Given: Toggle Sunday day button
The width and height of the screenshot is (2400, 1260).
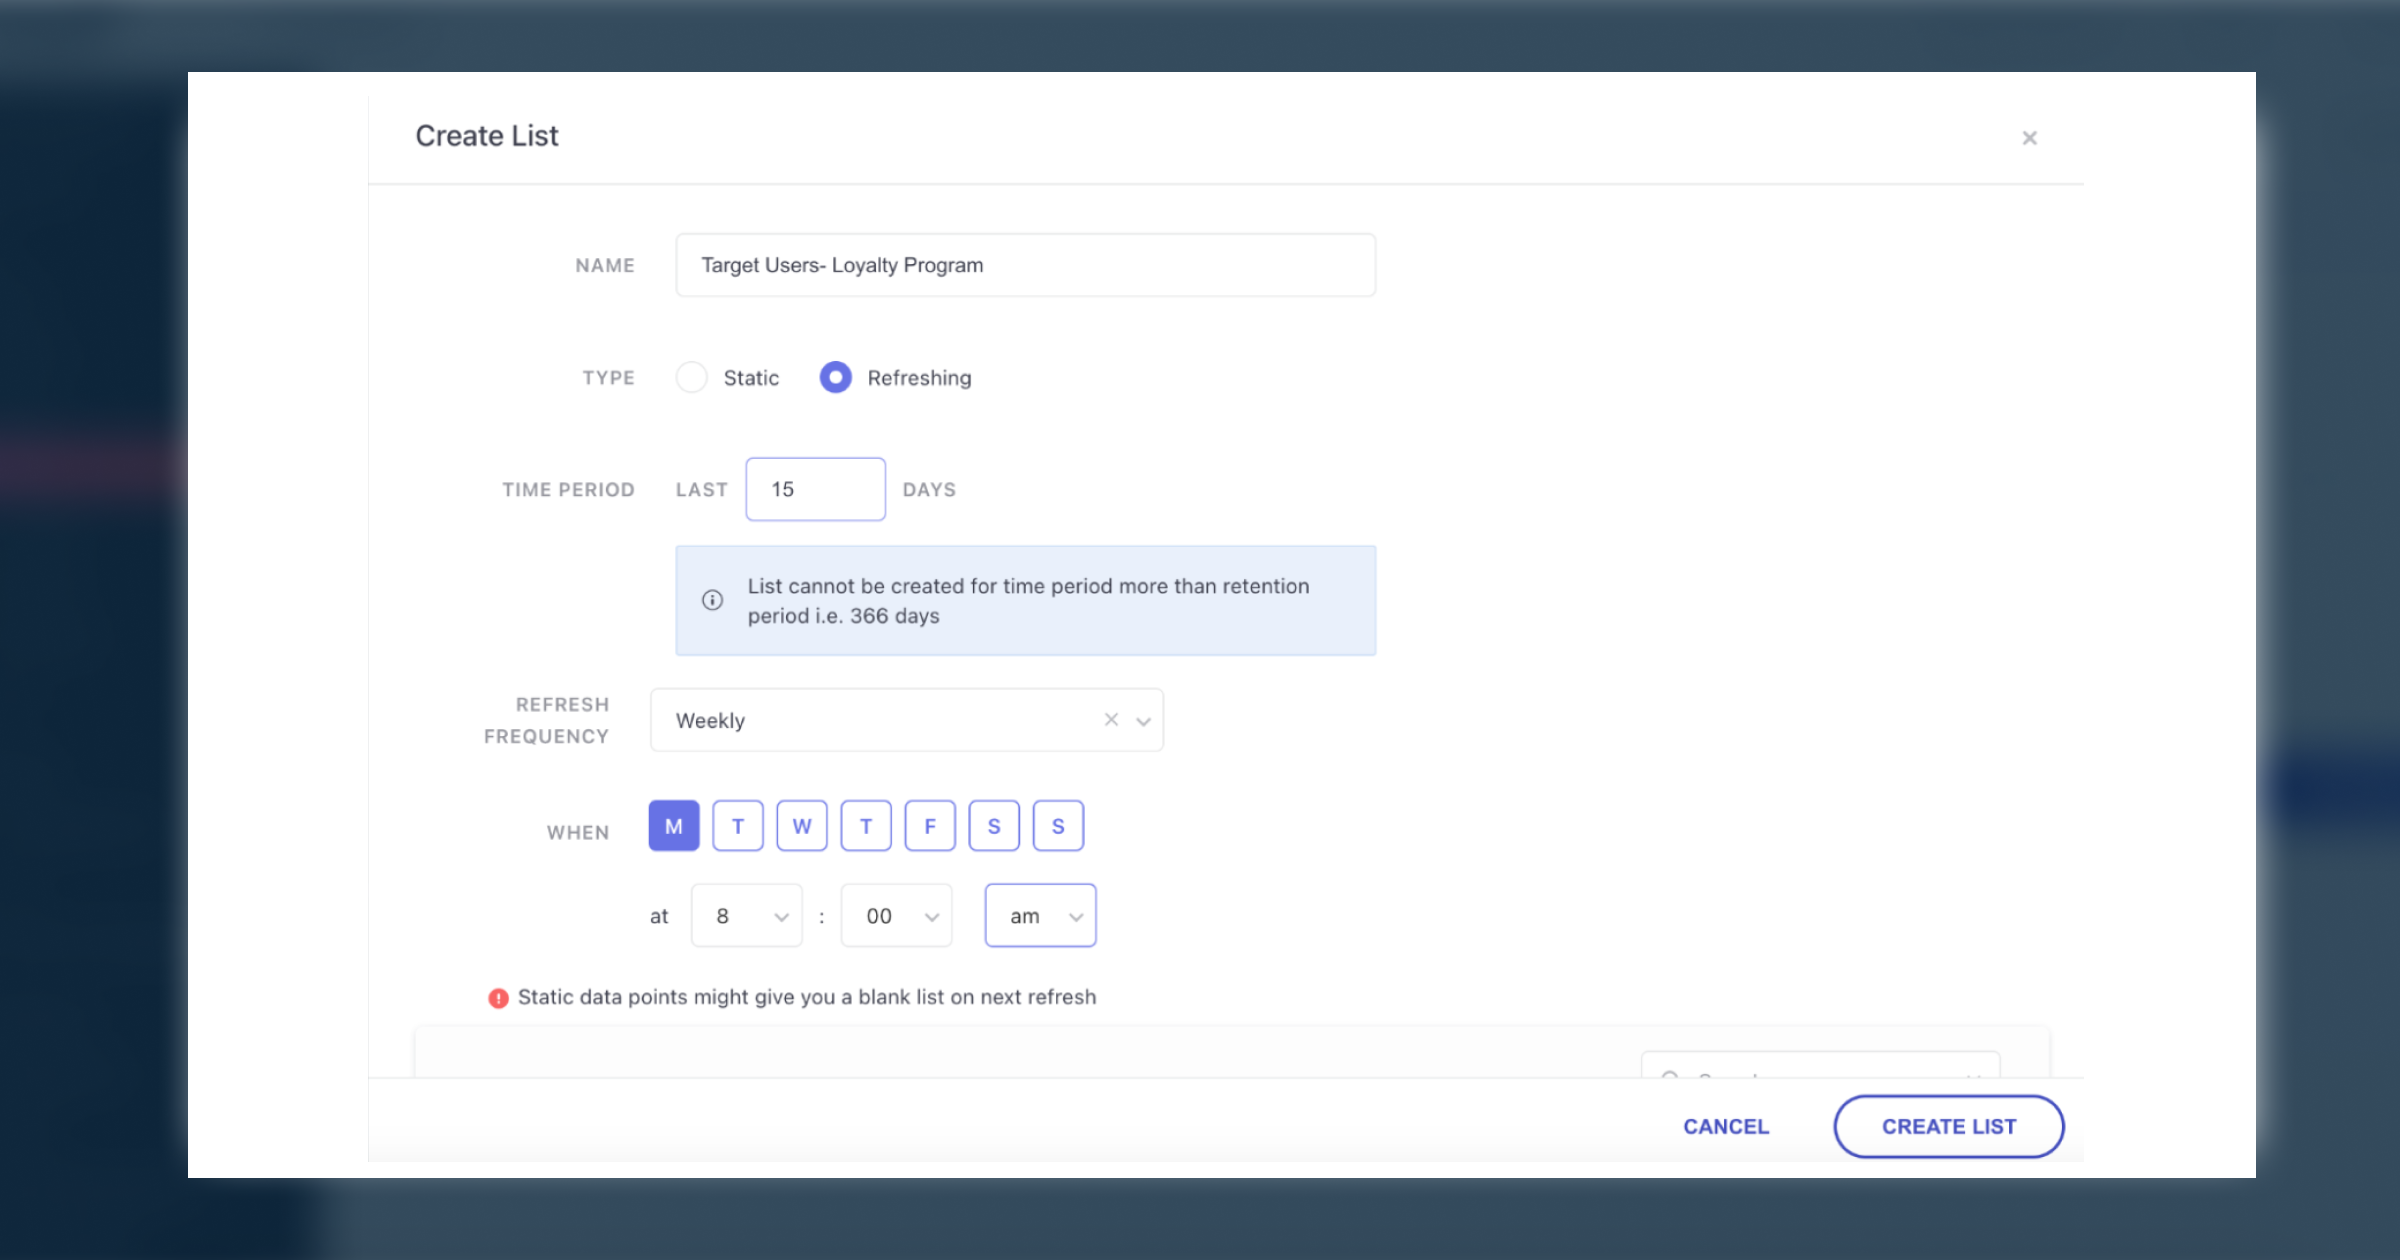Looking at the screenshot, I should tap(1058, 826).
